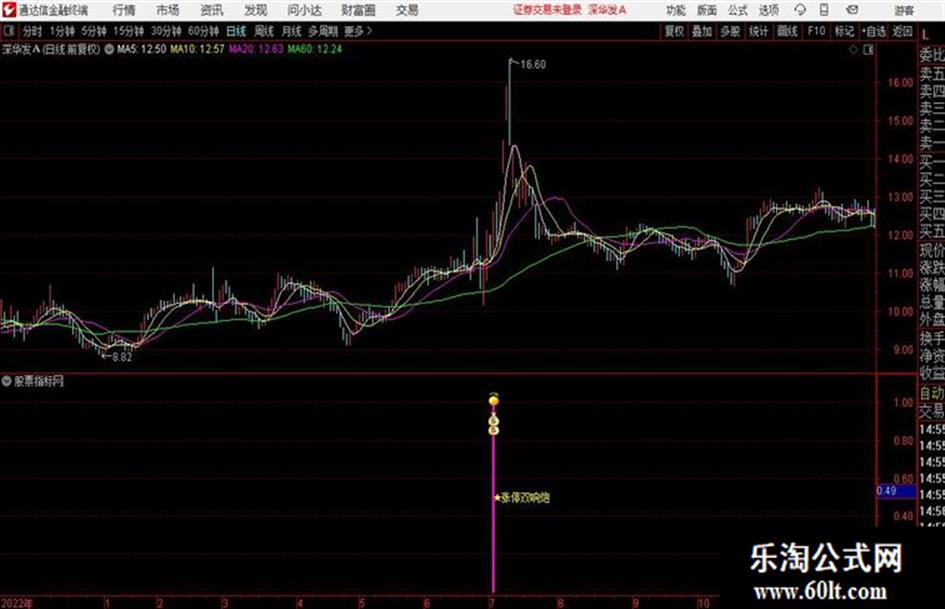
Task: Add stock via 自选 button
Action: pos(874,31)
